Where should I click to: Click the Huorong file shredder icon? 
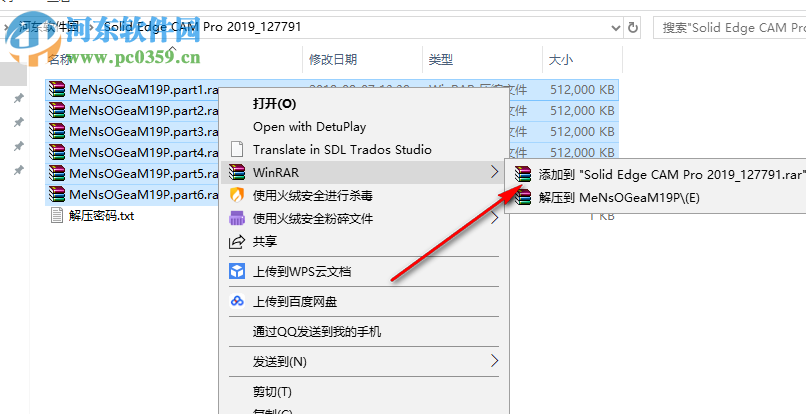[237, 218]
